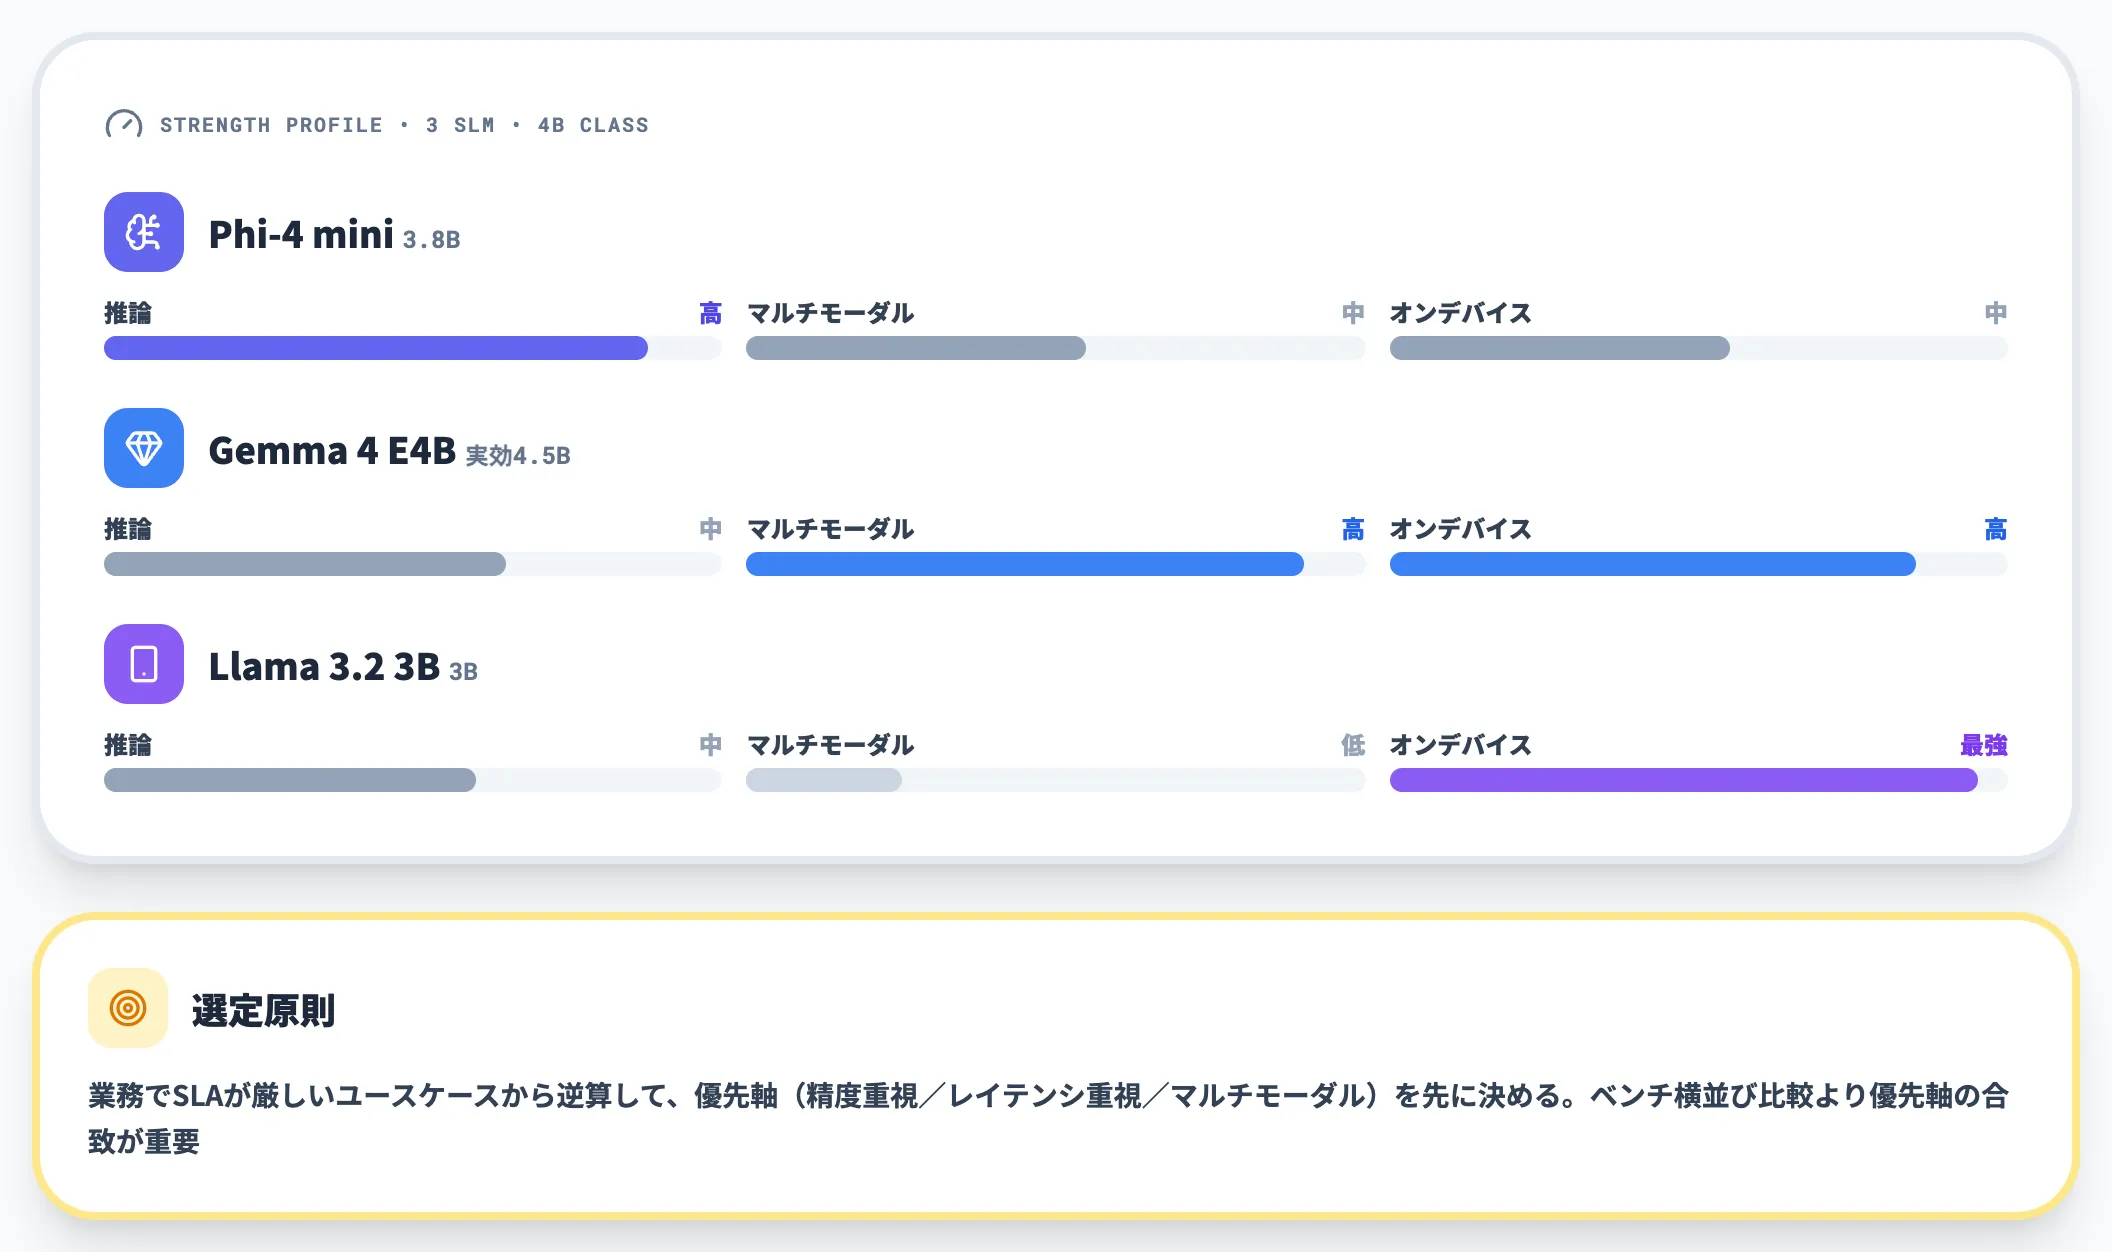
Task: Click Llama 3.2 3B 推論 progress bar
Action: click(413, 780)
